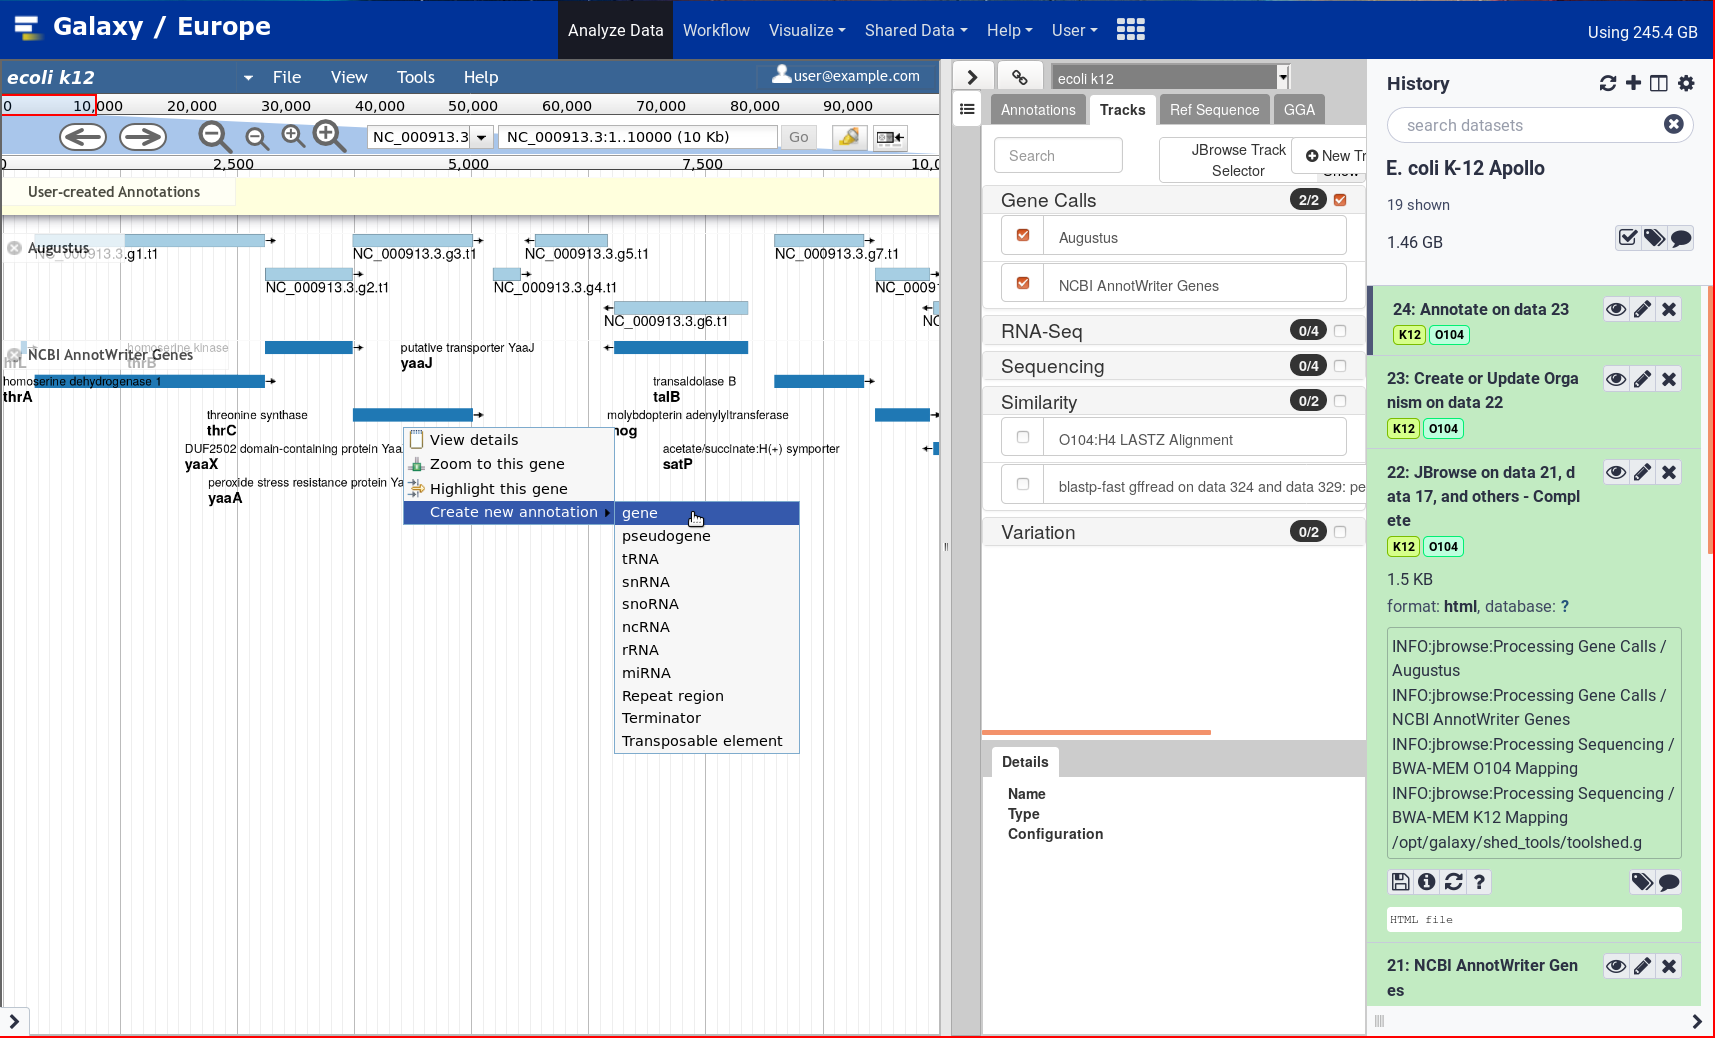Image resolution: width=1715 pixels, height=1038 pixels.
Task: Edit attributes of dataset 23
Action: pos(1642,379)
